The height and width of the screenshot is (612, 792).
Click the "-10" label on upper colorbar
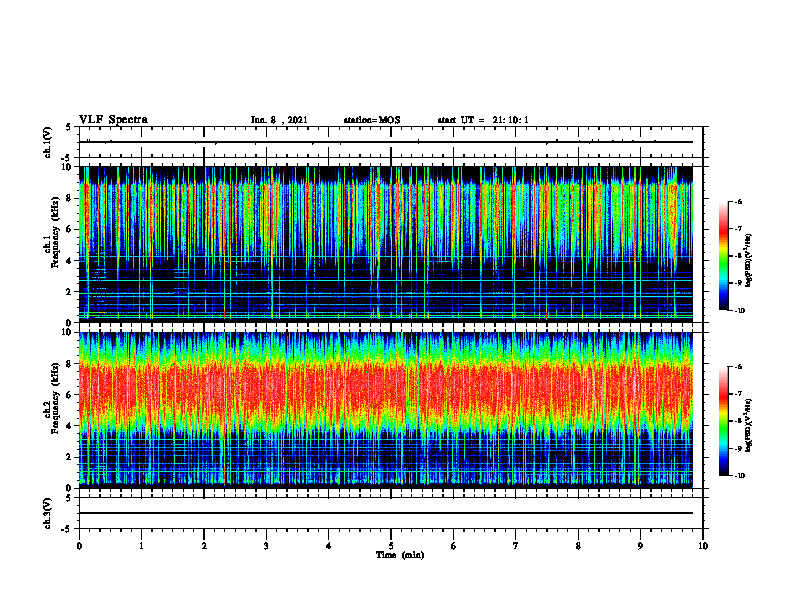(739, 311)
